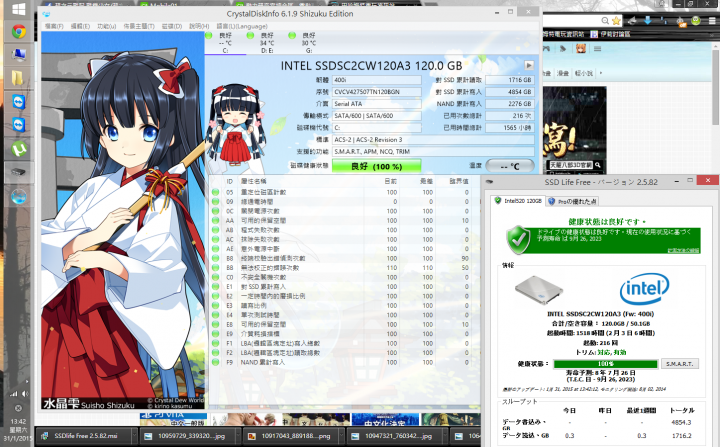
Task: Open 10917043_889188...png in the downloads bar
Action: (294, 436)
